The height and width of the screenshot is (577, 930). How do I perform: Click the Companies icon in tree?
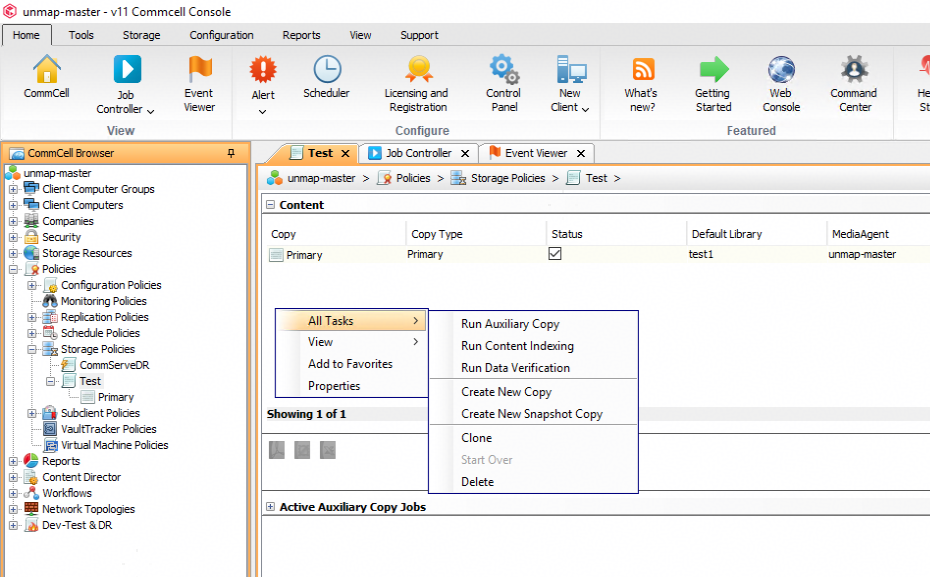pyautogui.click(x=31, y=221)
